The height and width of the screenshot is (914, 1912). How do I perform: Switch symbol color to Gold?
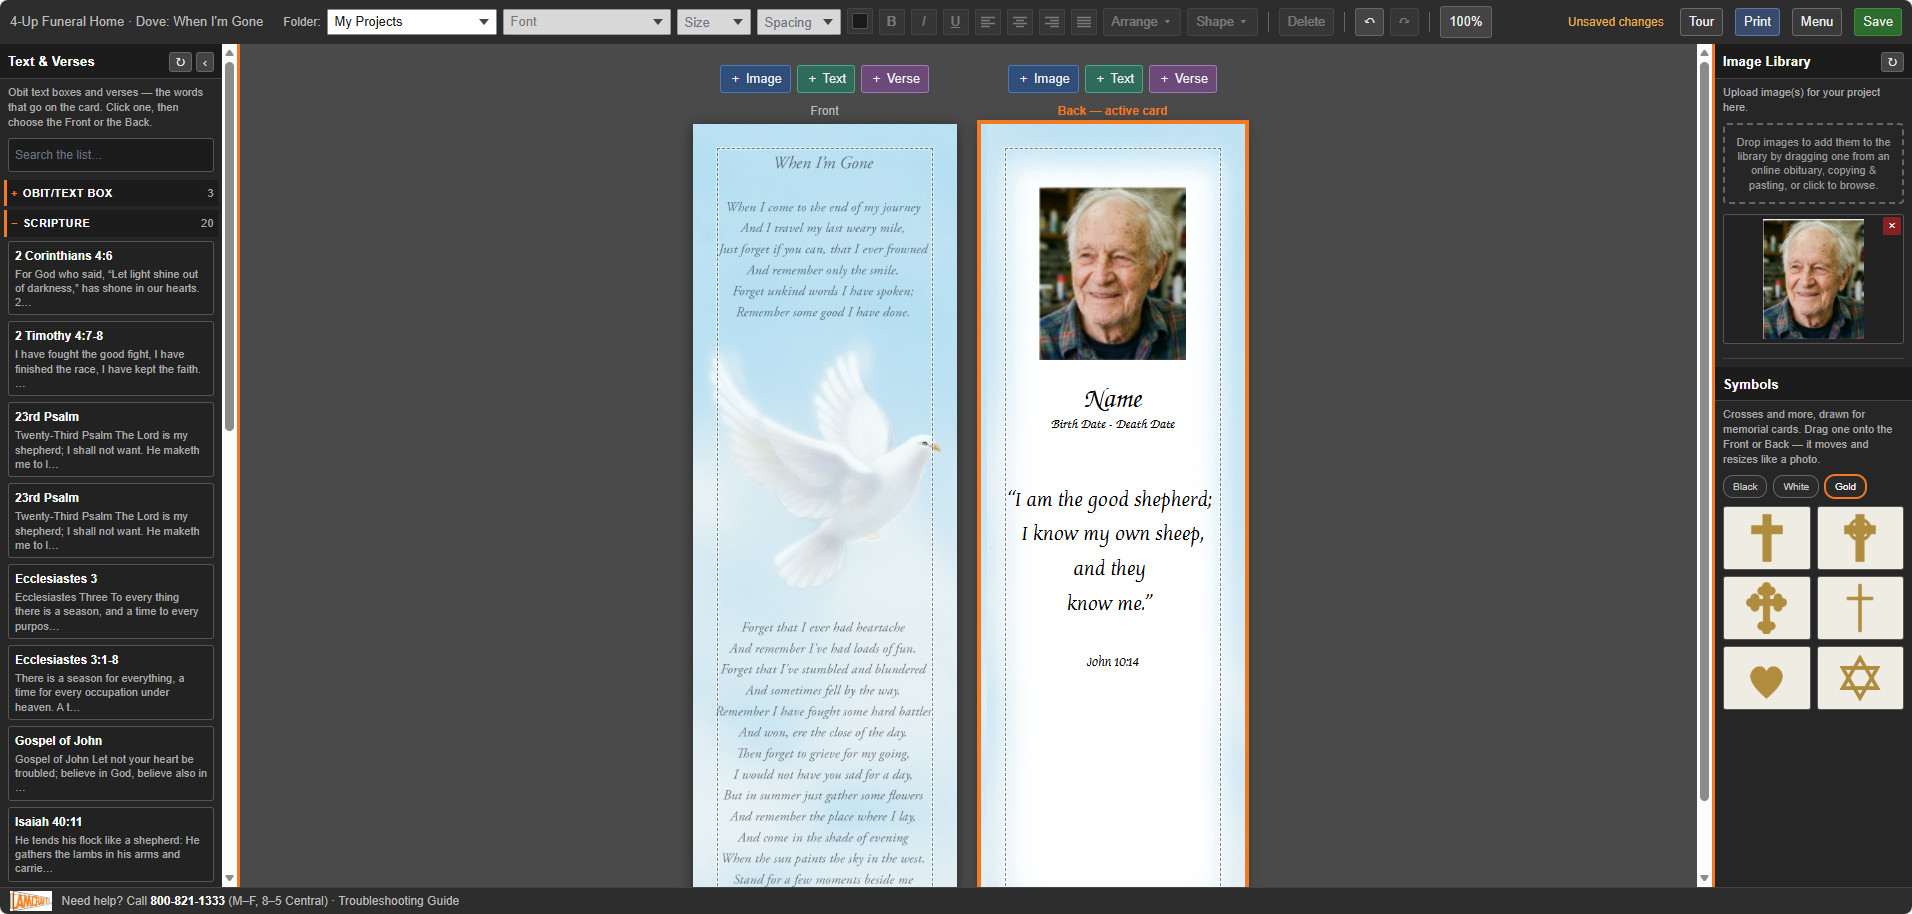point(1845,487)
